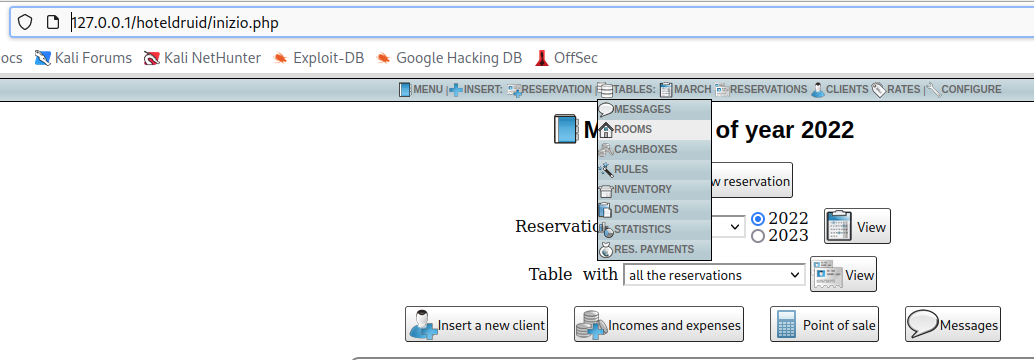Click the MENU text link in top bar

[428, 90]
